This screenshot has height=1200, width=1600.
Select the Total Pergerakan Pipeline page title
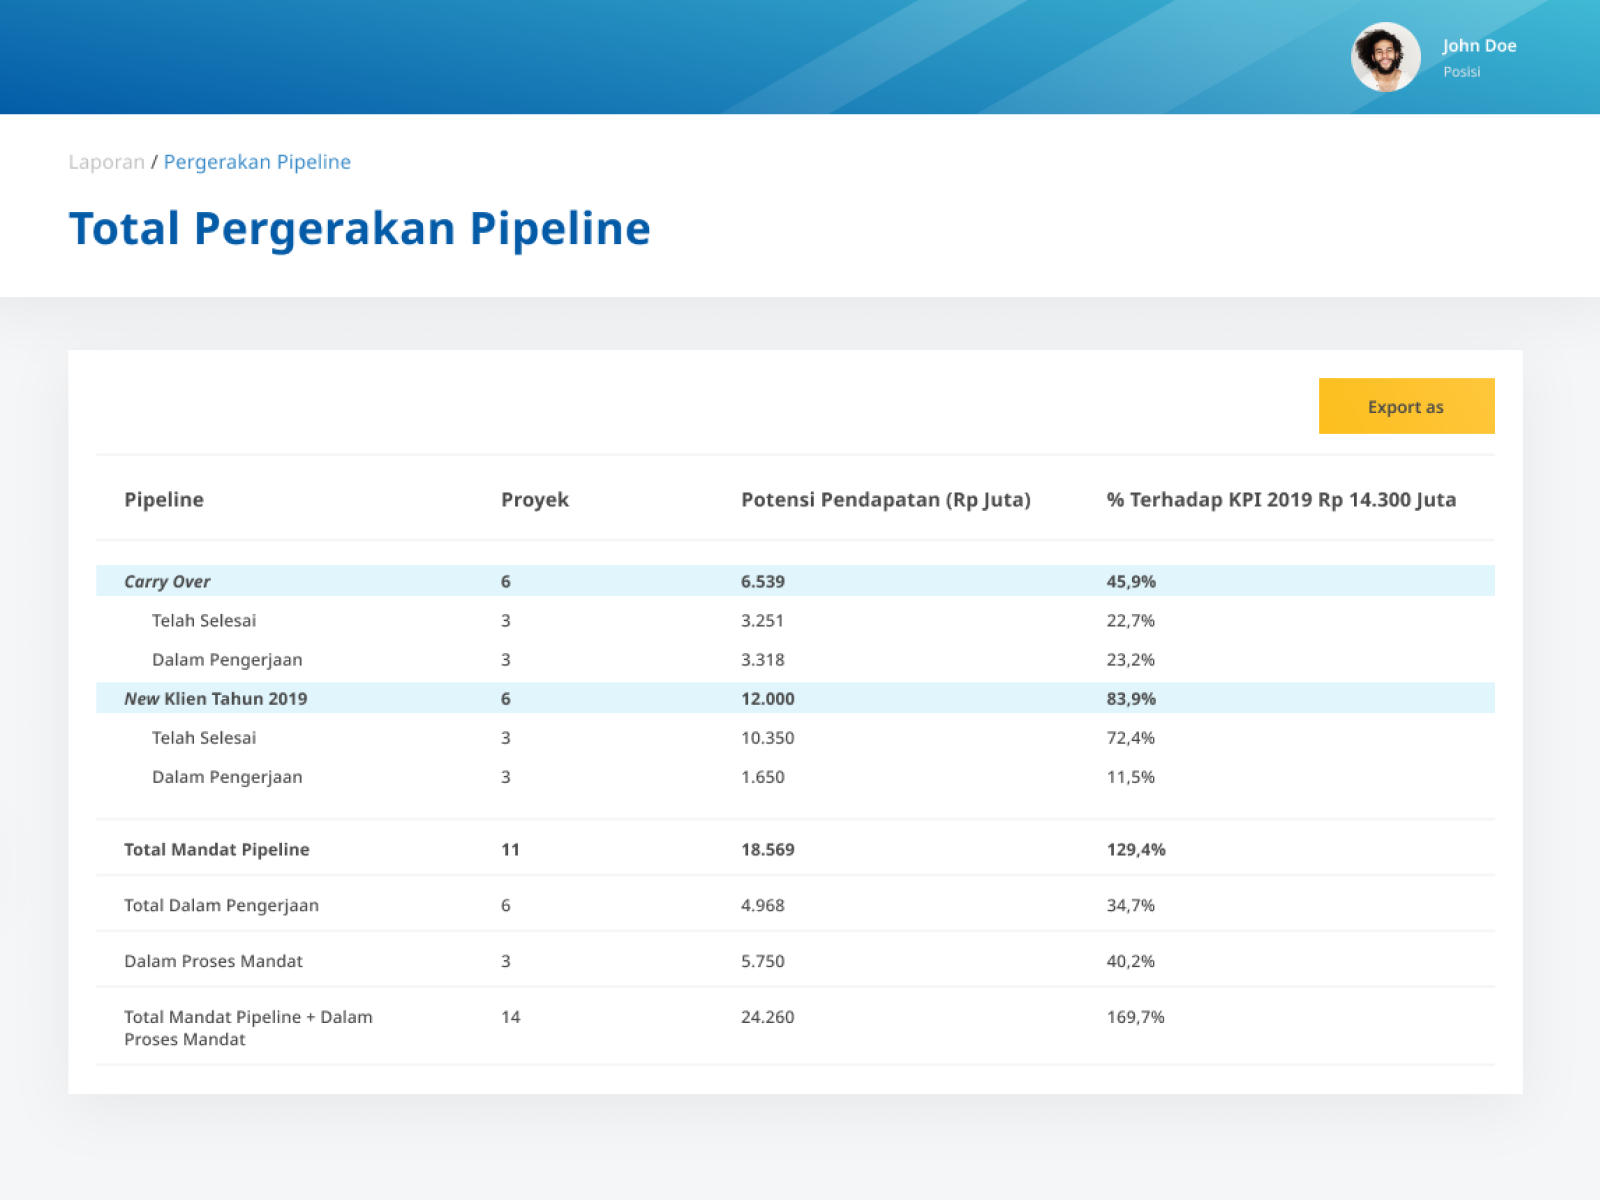[359, 228]
